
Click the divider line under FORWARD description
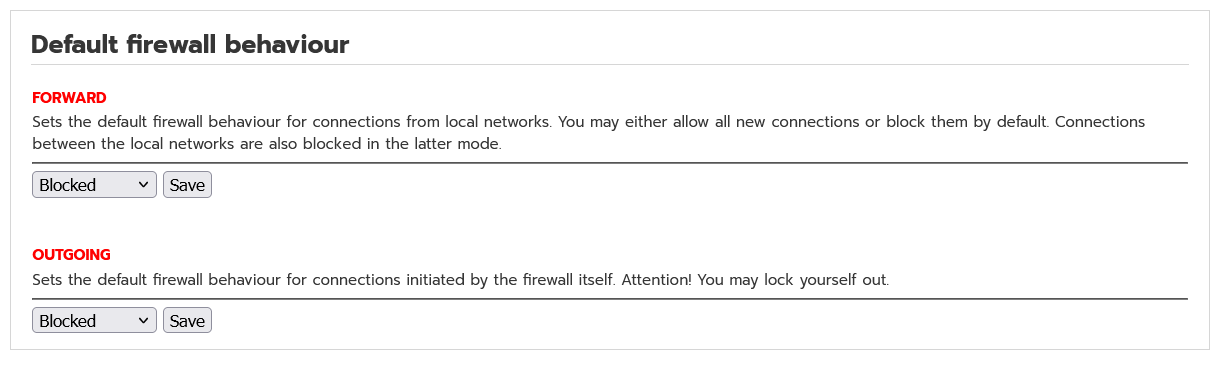pos(610,162)
